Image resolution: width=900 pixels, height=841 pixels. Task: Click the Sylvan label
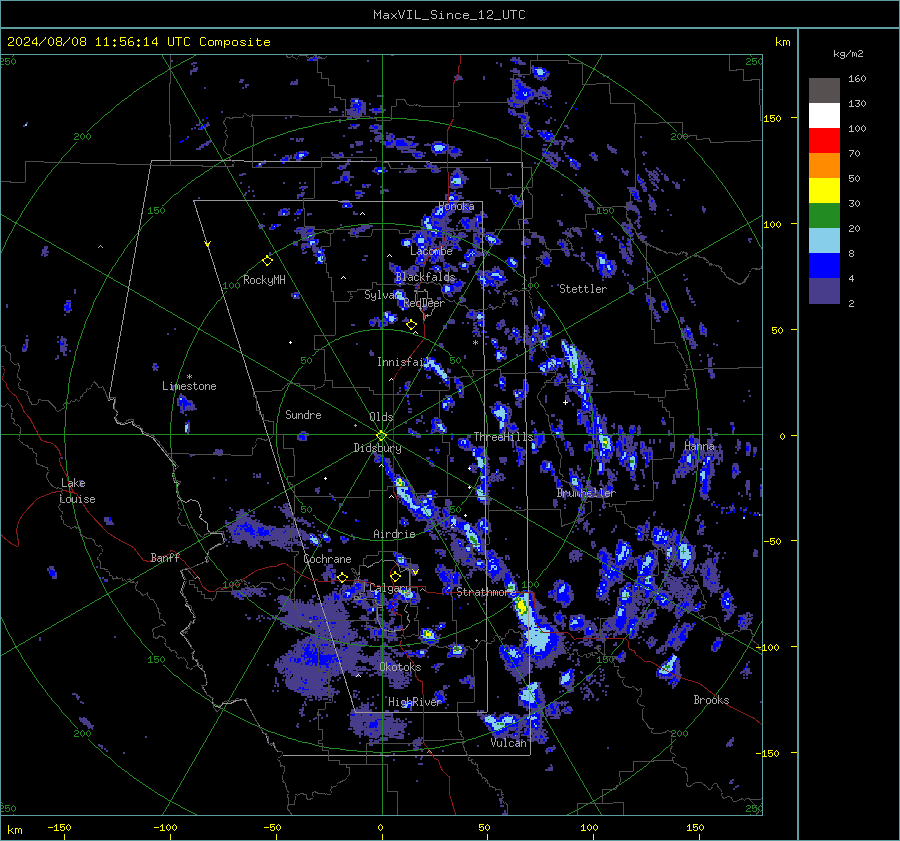pyautogui.click(x=382, y=295)
